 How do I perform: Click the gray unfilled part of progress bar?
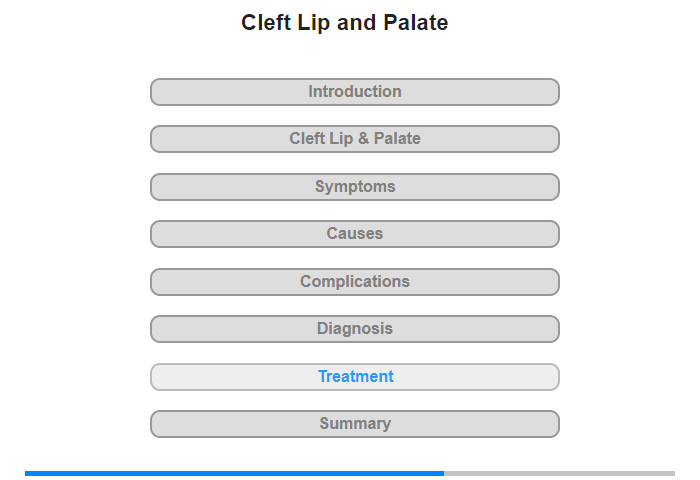point(559,473)
